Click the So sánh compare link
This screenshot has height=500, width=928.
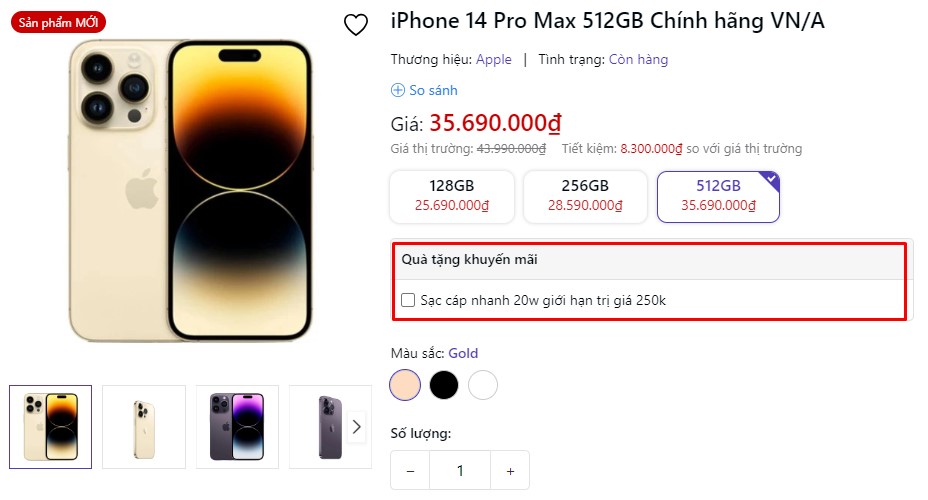point(433,90)
